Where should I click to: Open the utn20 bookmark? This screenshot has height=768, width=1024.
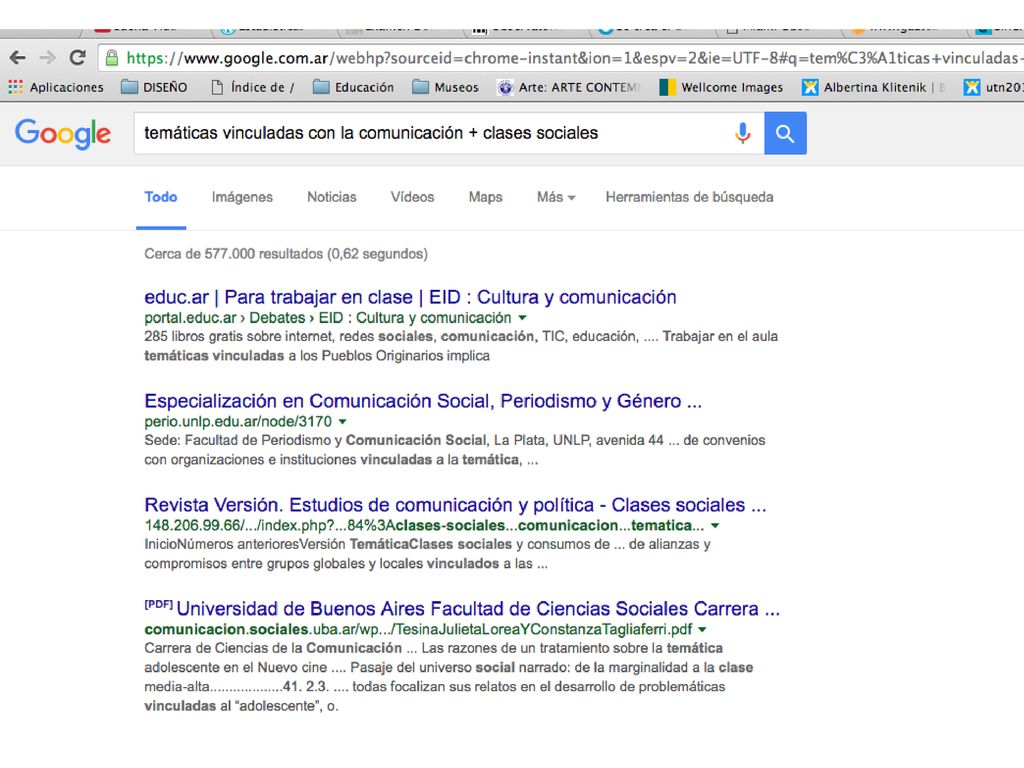point(993,87)
